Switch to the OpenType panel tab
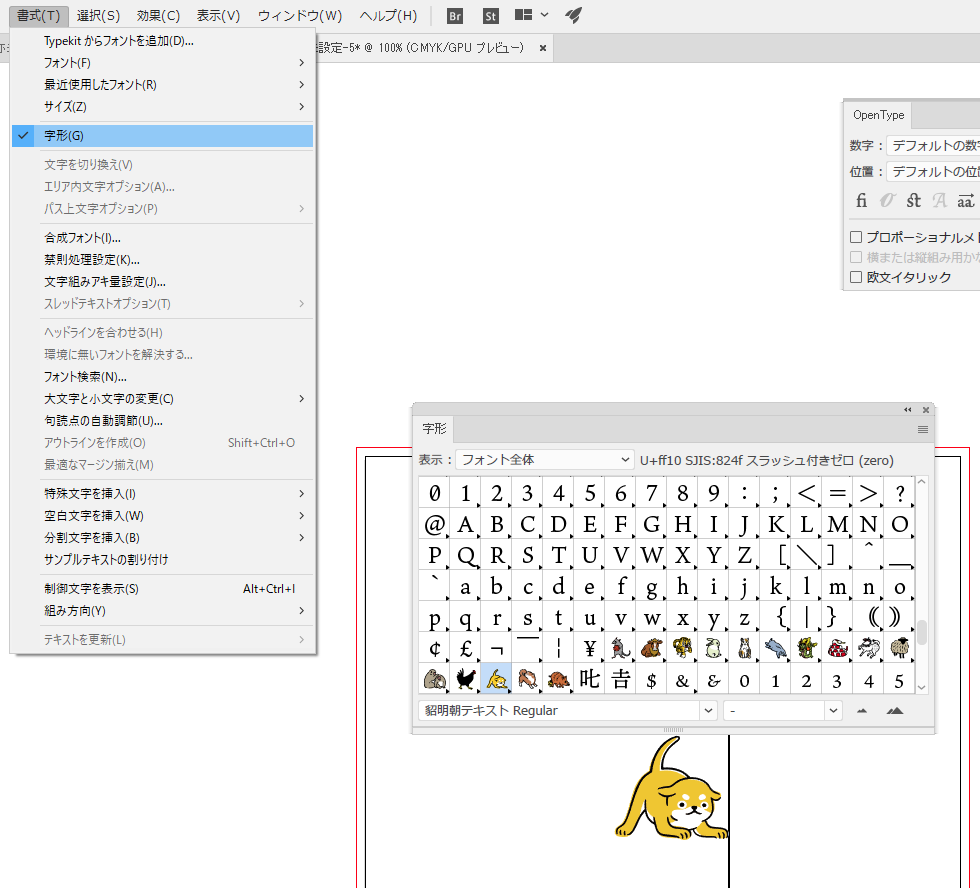Screen dimensions: 980x888 tap(878, 115)
